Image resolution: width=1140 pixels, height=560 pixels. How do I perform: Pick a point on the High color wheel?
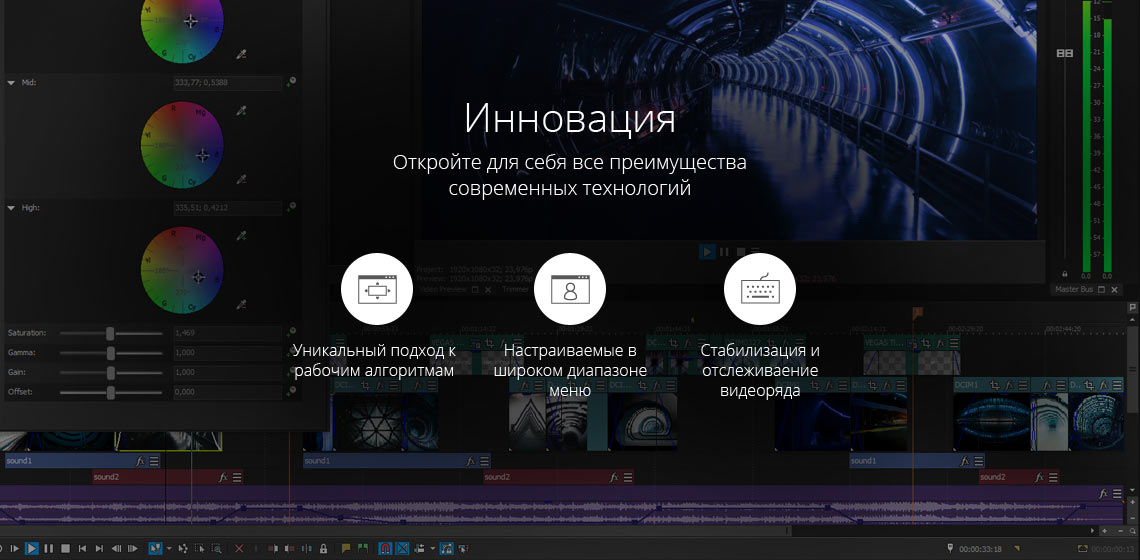(x=182, y=270)
